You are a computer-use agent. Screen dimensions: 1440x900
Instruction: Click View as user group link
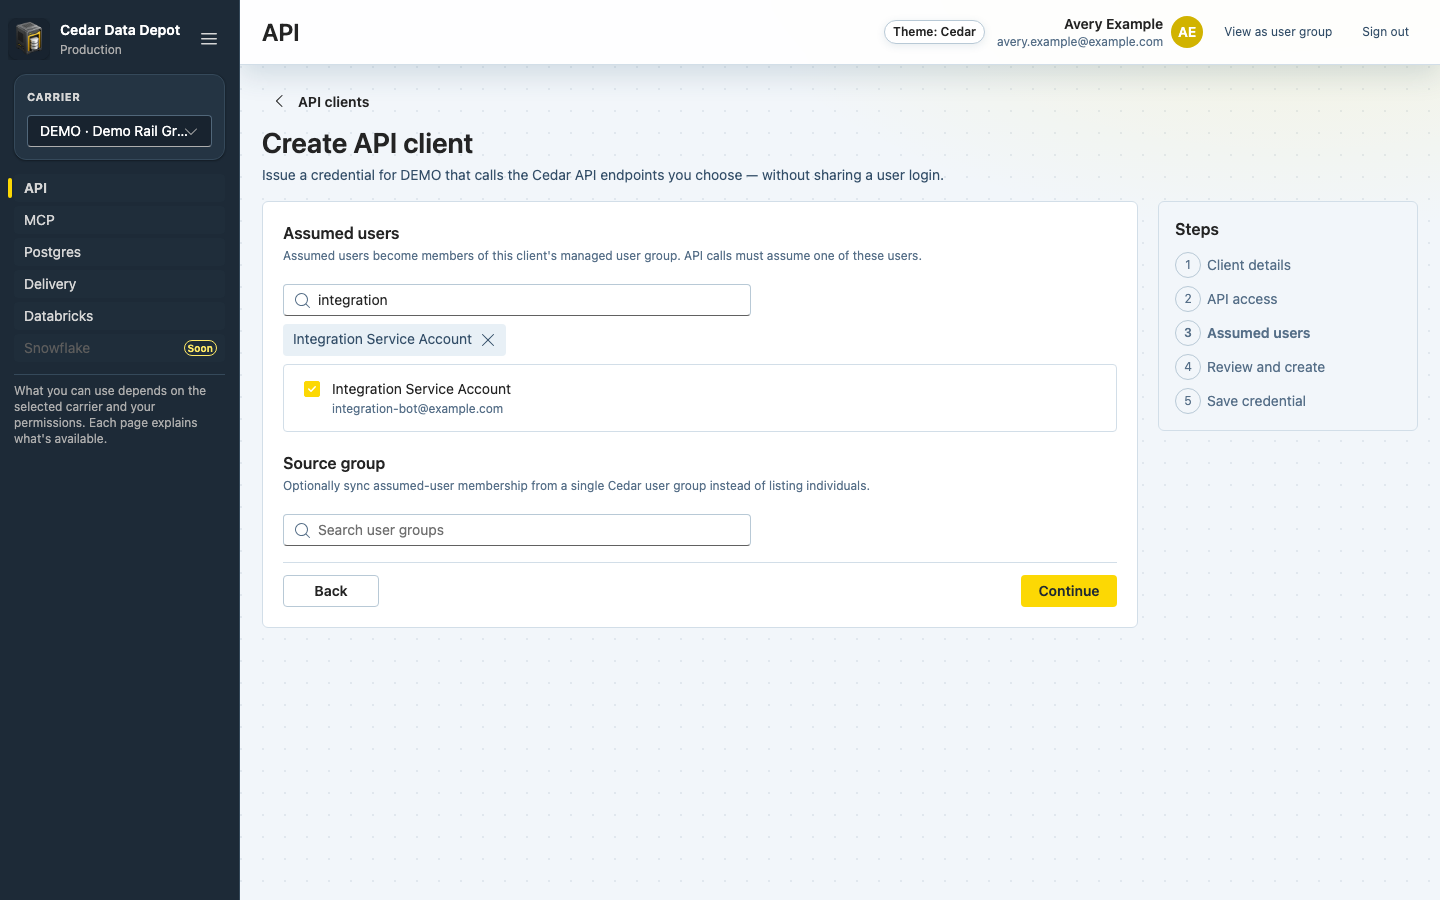(x=1278, y=32)
